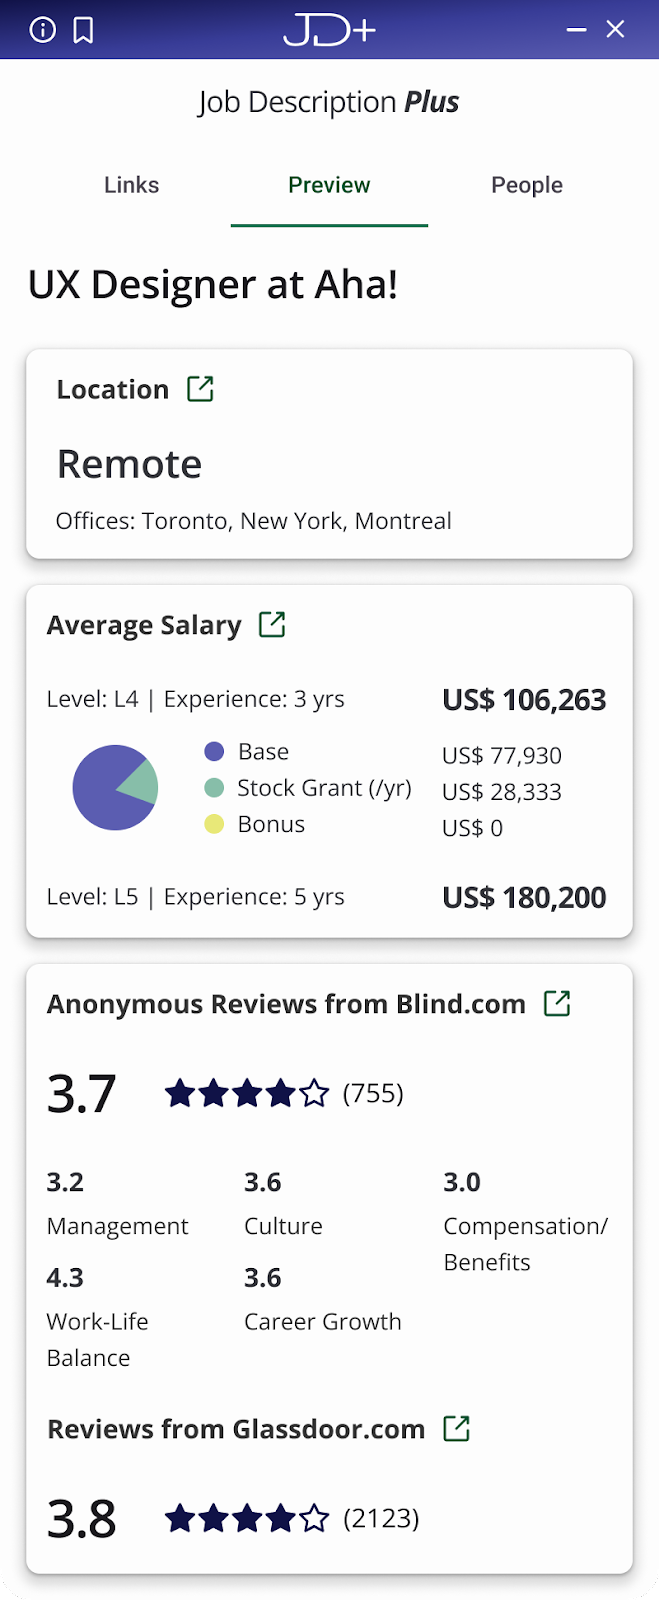Select the Preview tab
Image resolution: width=659 pixels, height=1600 pixels.
[x=329, y=185]
